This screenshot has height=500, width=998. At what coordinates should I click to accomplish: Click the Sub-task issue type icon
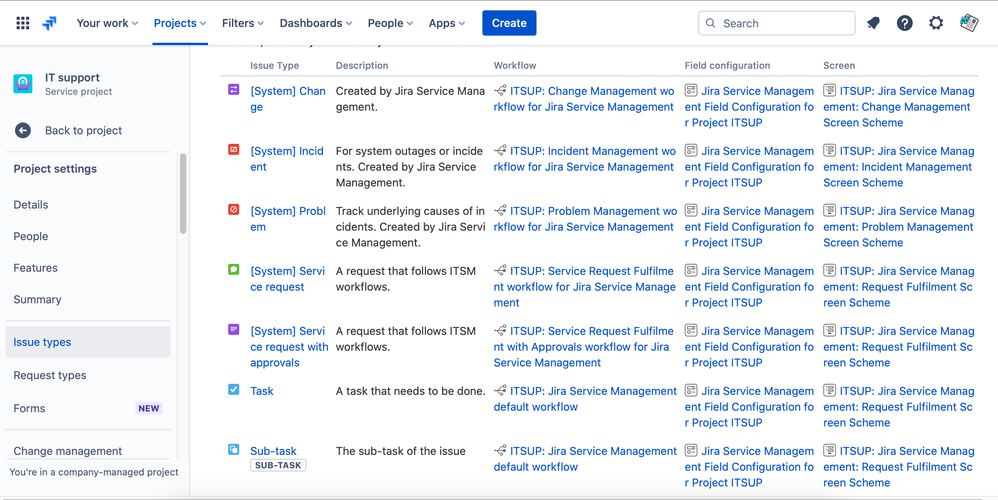click(x=234, y=449)
